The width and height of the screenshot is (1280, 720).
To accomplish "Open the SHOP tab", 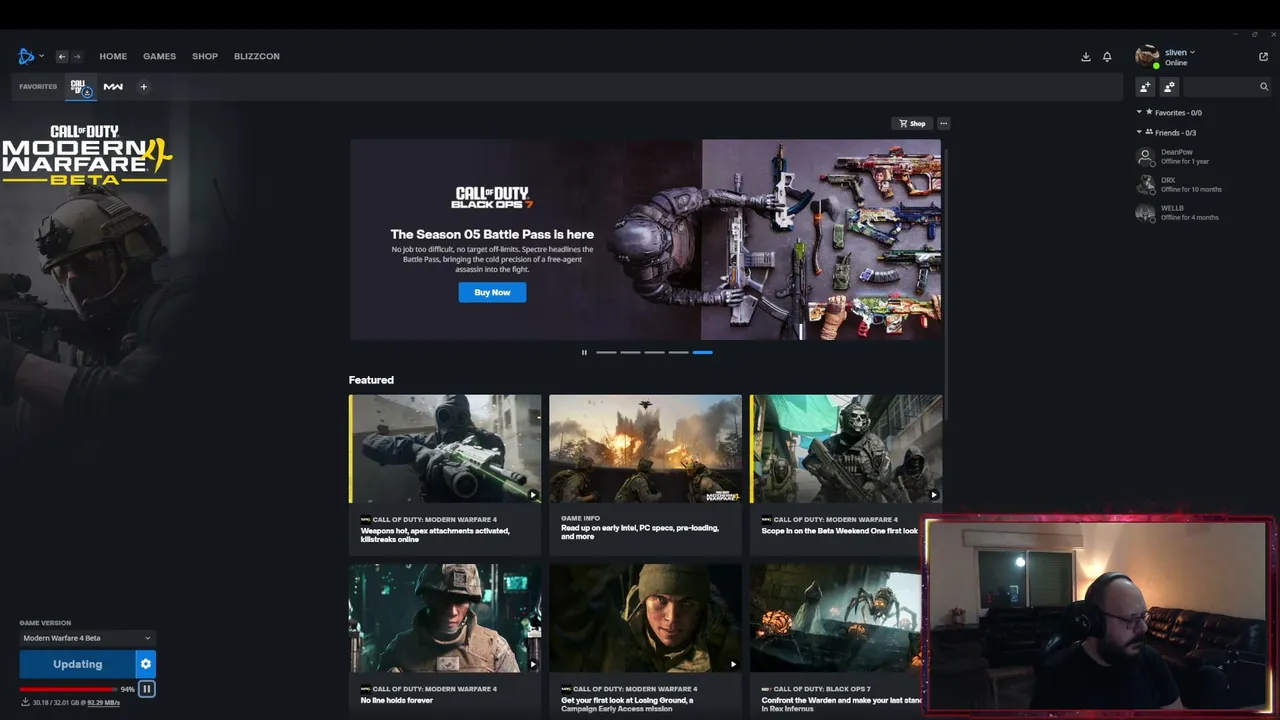I will [205, 56].
